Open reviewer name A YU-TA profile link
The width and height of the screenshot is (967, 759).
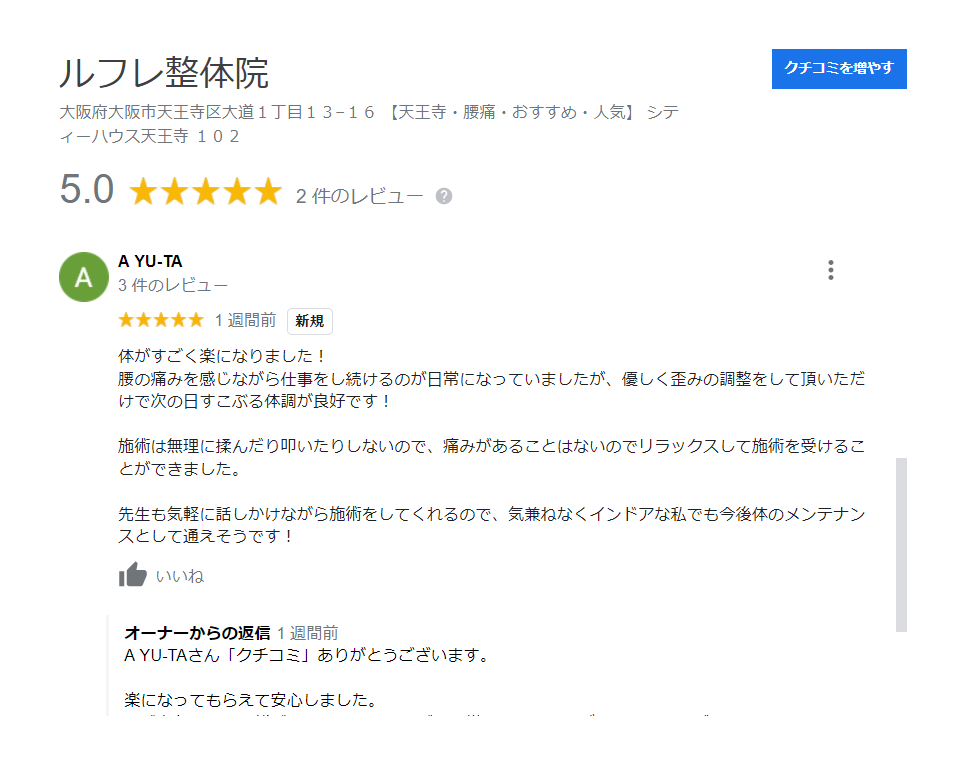pyautogui.click(x=150, y=261)
